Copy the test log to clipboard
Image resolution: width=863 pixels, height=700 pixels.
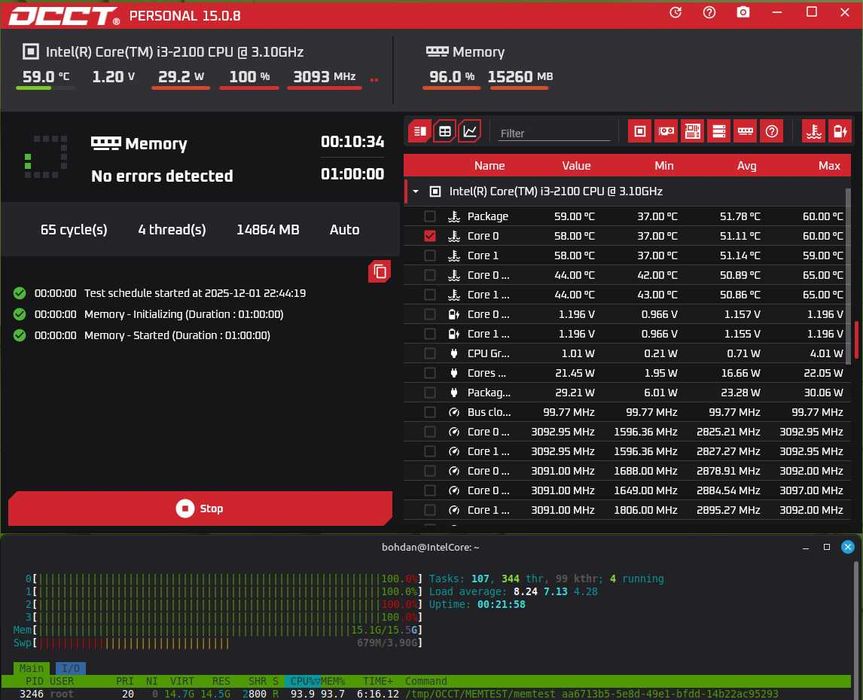[380, 271]
